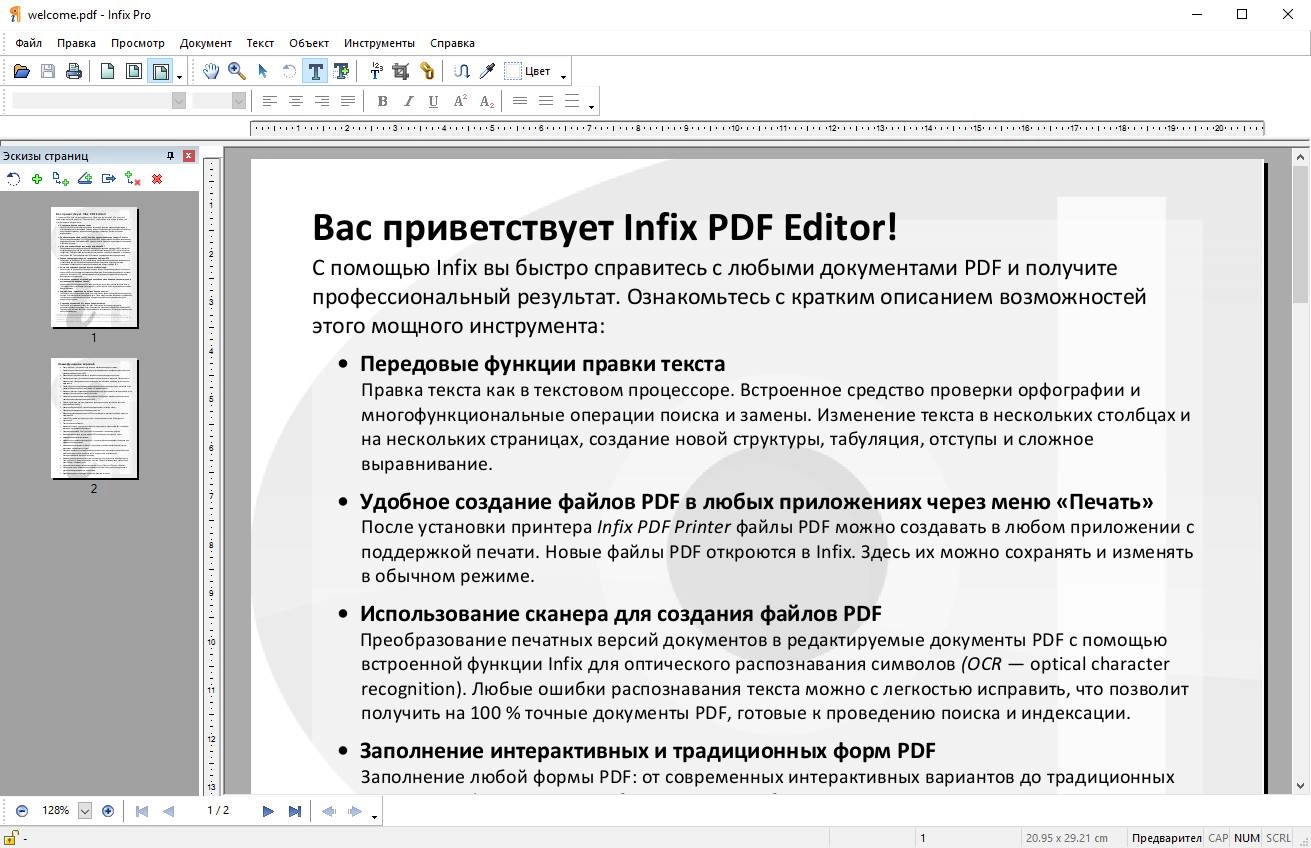Switch to single page view icon
Viewport: 1311px width, 848px height.
coord(107,71)
